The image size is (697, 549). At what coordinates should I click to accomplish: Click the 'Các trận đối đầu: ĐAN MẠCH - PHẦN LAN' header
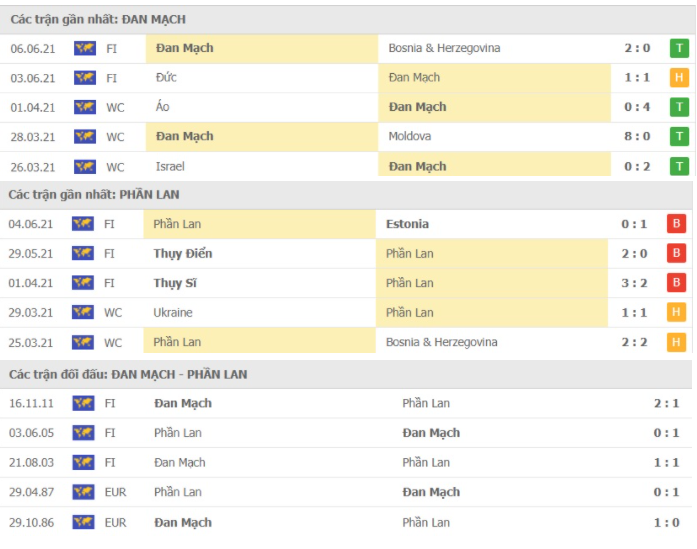click(x=128, y=374)
